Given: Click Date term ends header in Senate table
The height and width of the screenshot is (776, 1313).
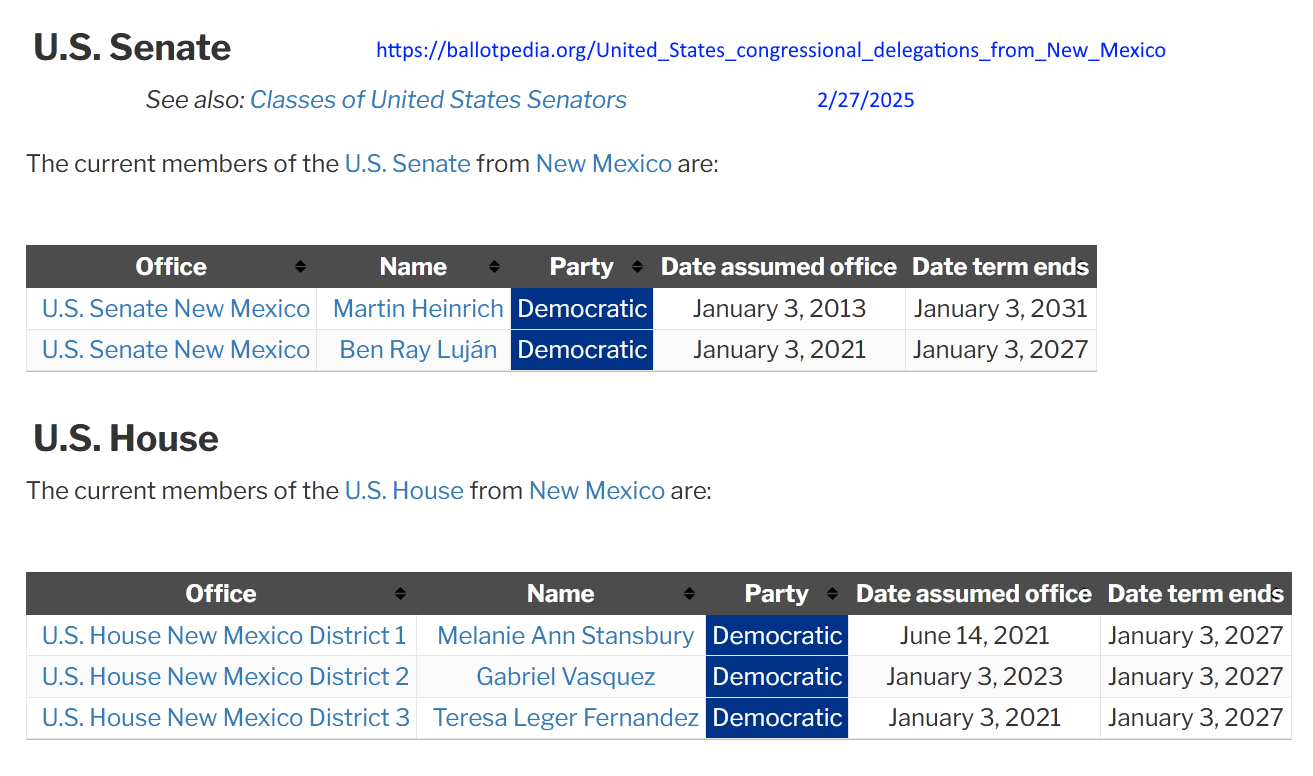Looking at the screenshot, I should (1000, 267).
